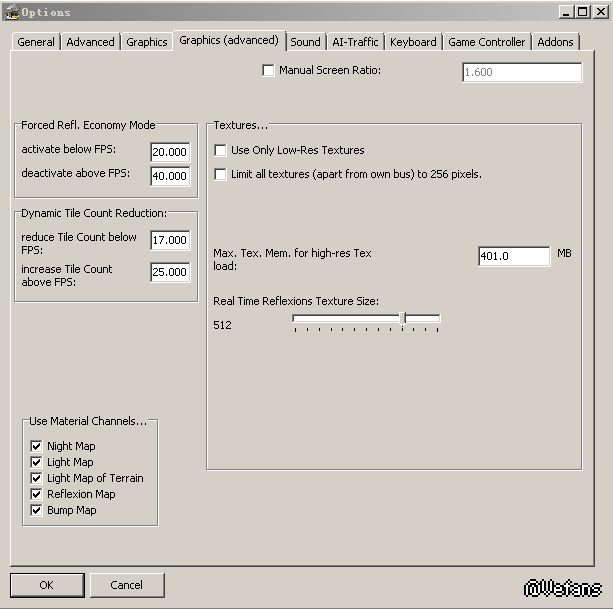
Task: Uncheck the Night Map channel
Action: tap(36, 446)
